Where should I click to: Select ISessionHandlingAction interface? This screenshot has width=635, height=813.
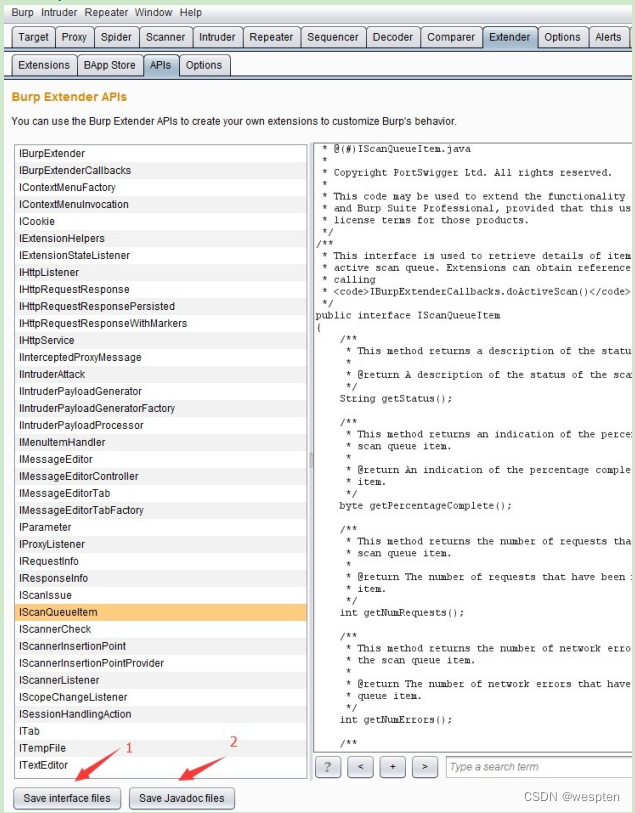[161, 714]
